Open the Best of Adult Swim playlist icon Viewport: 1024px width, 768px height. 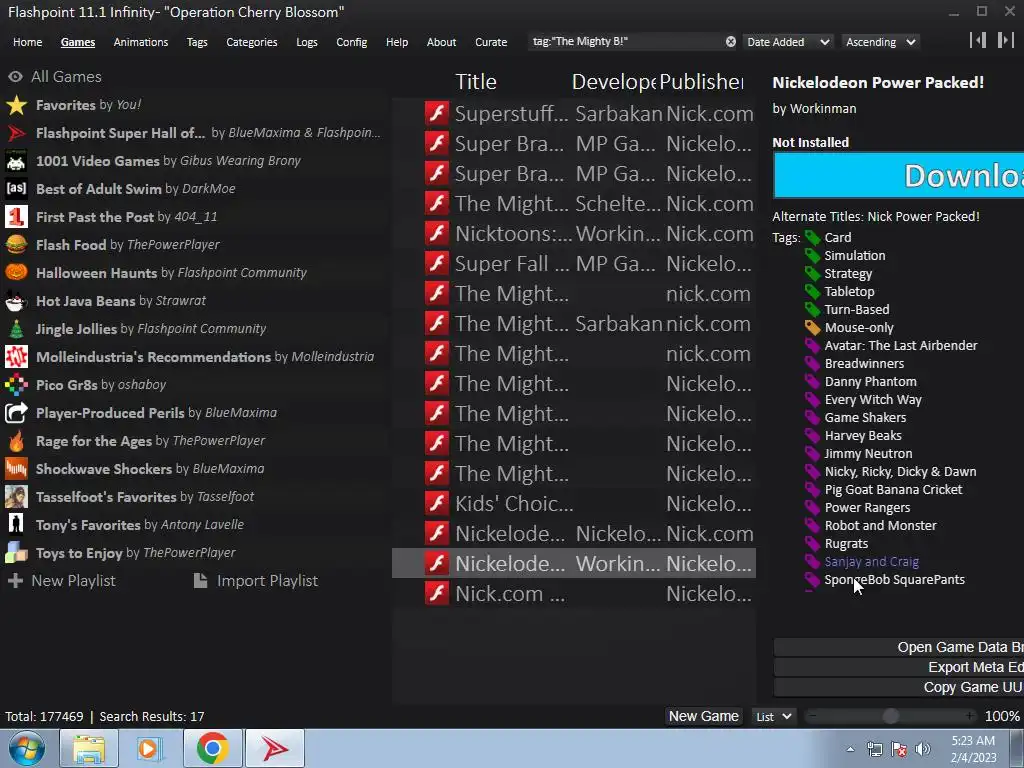(16, 189)
